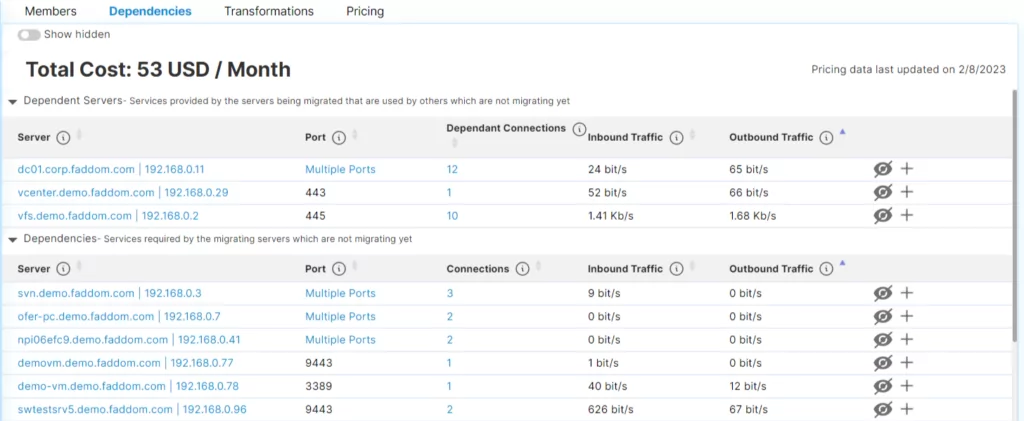Sort Dependent Servers by Server column arrows

(80, 135)
